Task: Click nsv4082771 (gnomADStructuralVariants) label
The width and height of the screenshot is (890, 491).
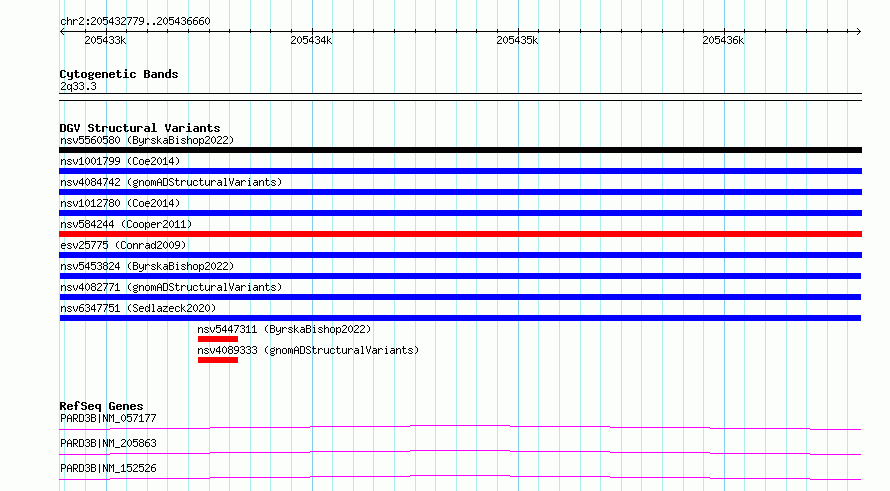Action: pos(171,287)
